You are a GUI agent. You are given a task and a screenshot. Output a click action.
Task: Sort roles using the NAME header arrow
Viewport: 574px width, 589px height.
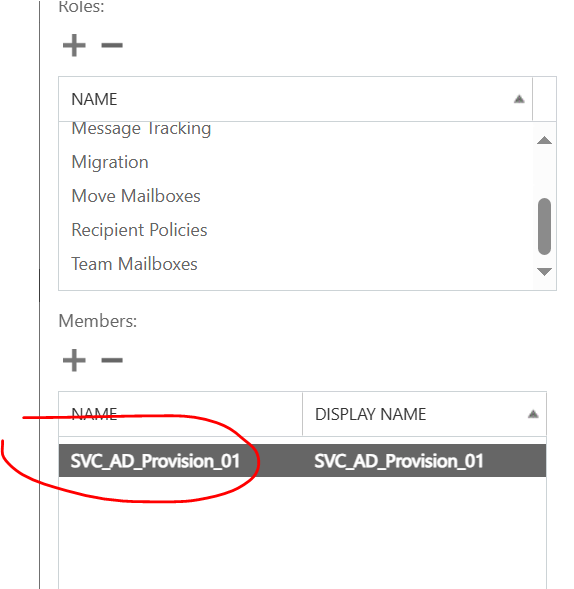519,99
